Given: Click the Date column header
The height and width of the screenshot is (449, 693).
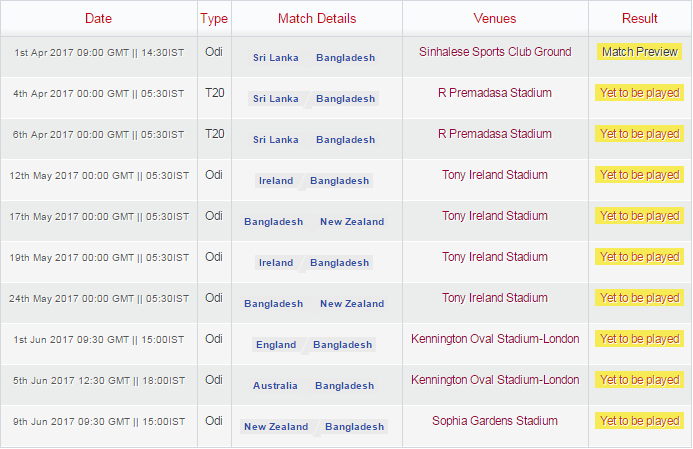Looking at the screenshot, I should pyautogui.click(x=99, y=18).
